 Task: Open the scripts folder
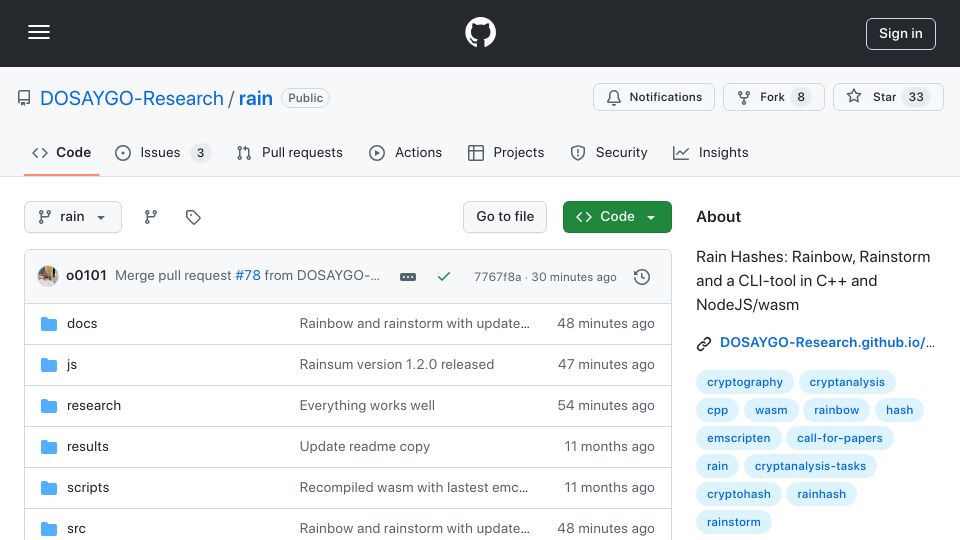88,487
